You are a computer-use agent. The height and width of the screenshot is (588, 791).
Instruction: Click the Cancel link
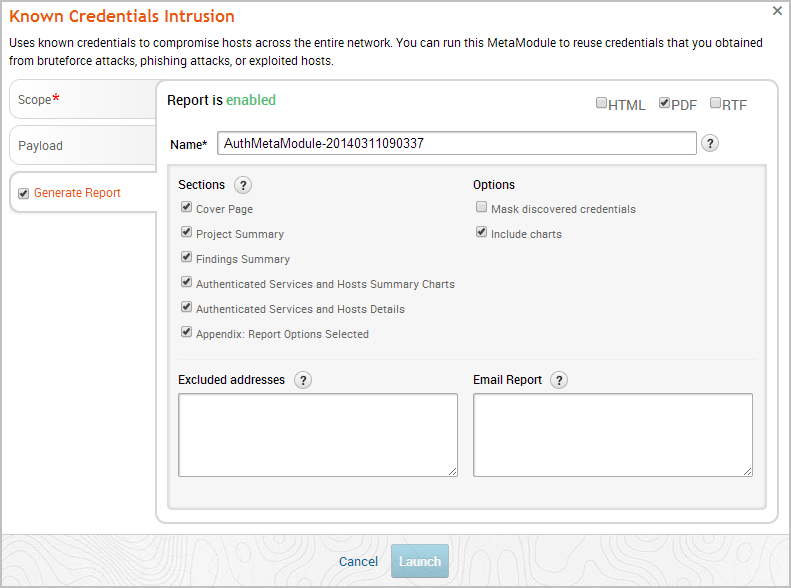tap(358, 562)
